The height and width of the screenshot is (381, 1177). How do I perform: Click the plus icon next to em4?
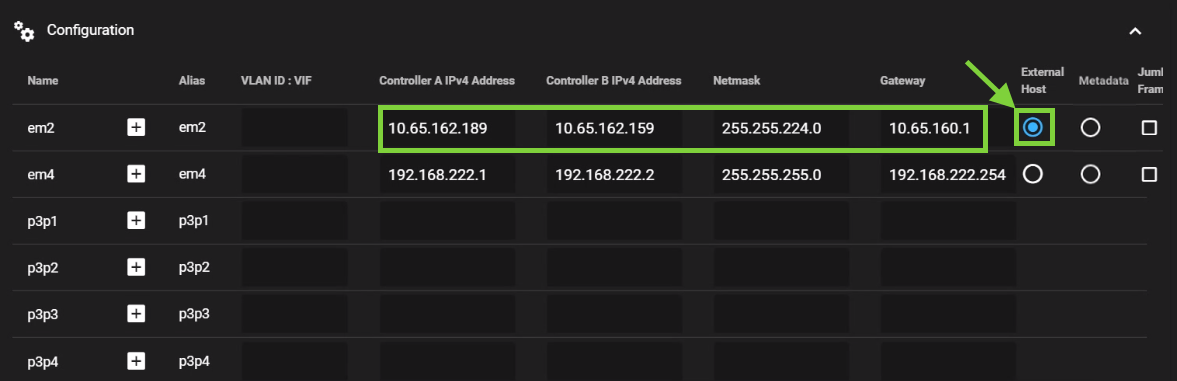click(136, 174)
